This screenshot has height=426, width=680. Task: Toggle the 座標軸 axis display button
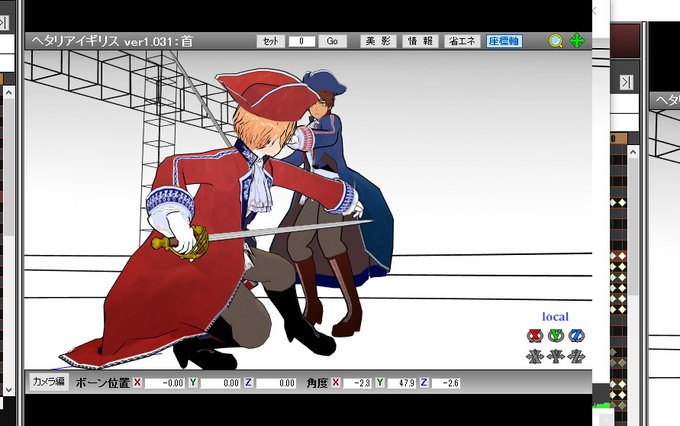(x=504, y=41)
